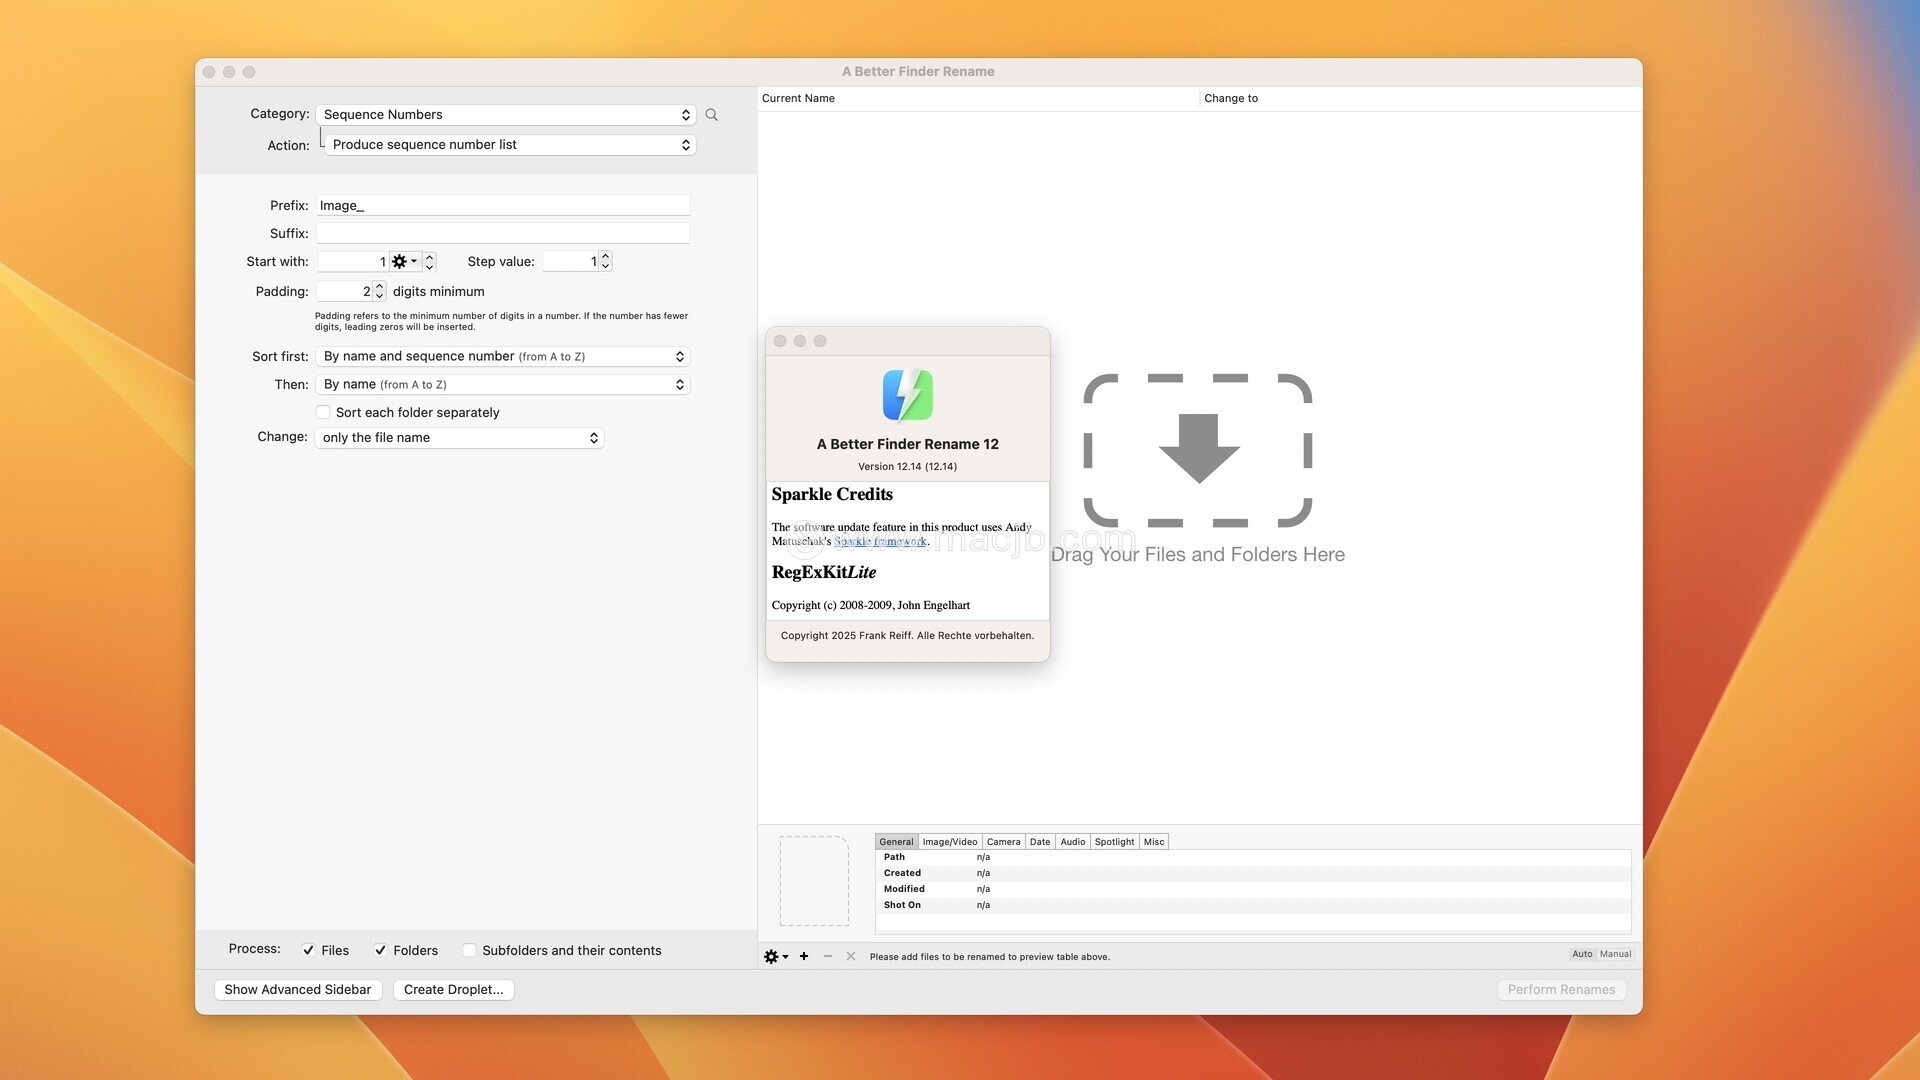Click the Start with stepper arrows

pyautogui.click(x=430, y=262)
